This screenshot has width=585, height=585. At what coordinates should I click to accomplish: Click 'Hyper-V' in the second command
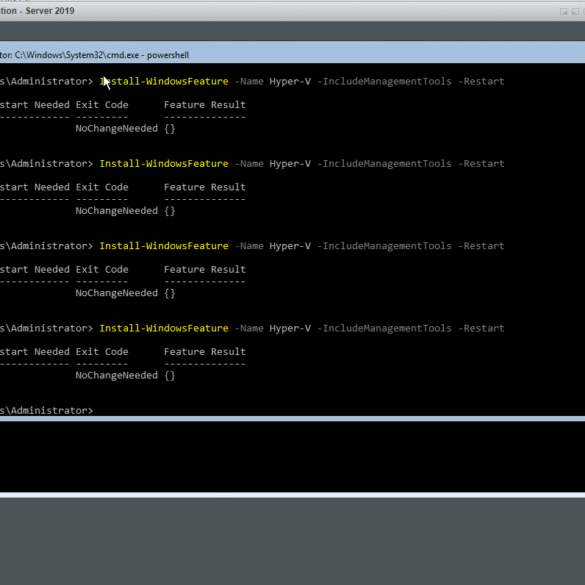pos(290,164)
